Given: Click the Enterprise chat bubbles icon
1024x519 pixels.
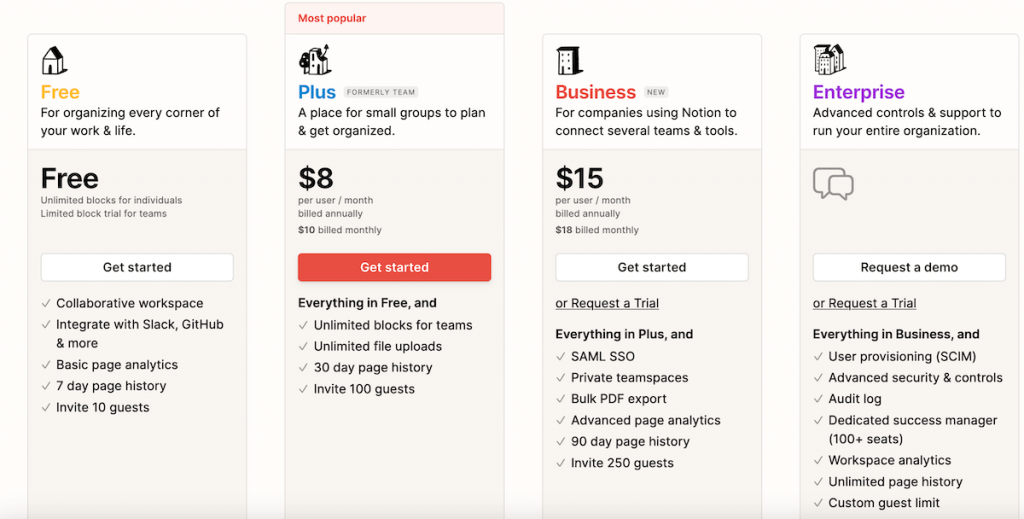Looking at the screenshot, I should pyautogui.click(x=833, y=184).
